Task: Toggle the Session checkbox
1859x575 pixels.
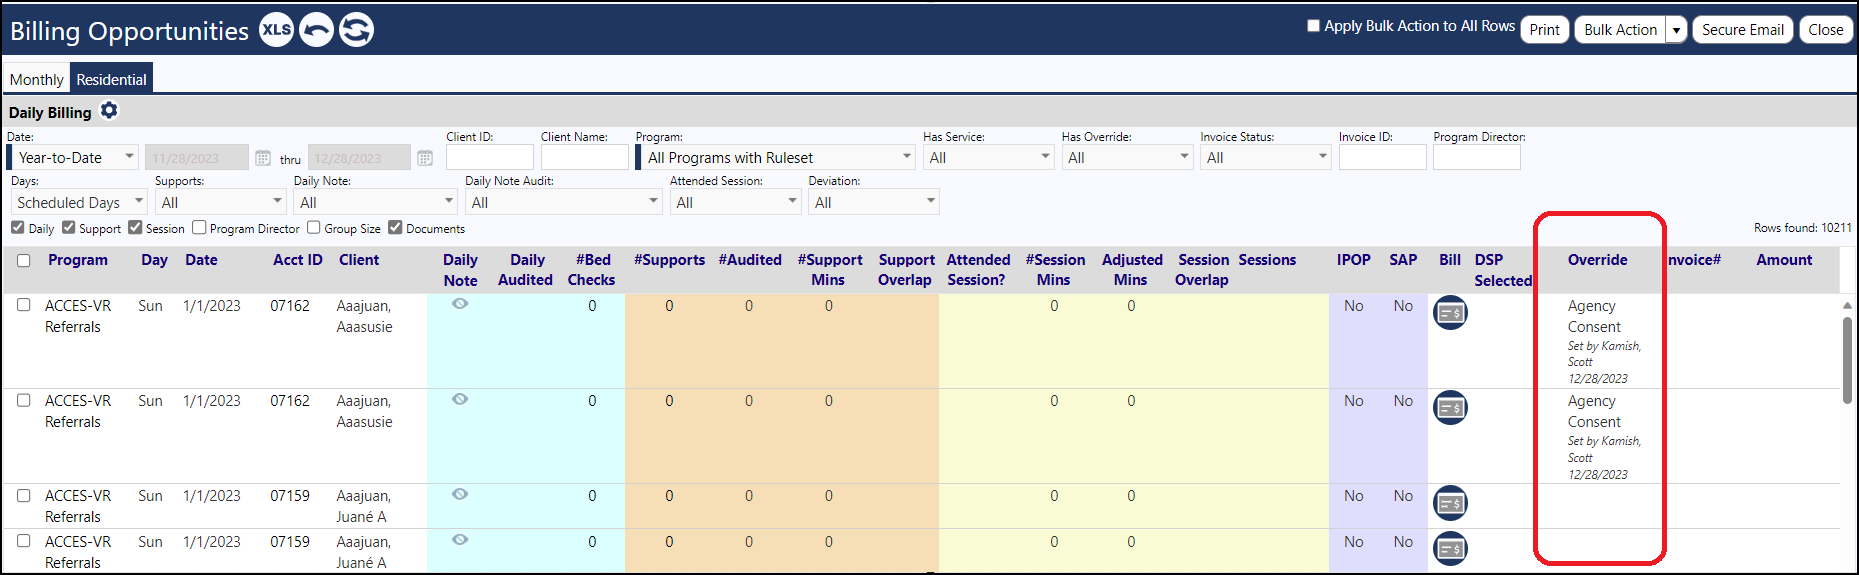Action: pyautogui.click(x=135, y=228)
